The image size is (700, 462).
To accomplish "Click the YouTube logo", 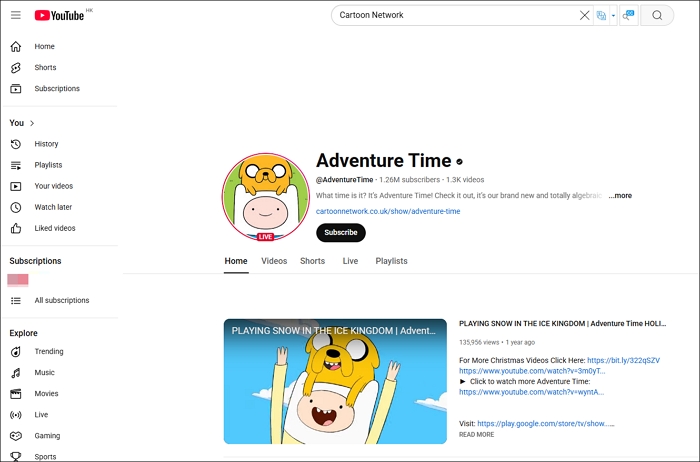I will tap(59, 16).
